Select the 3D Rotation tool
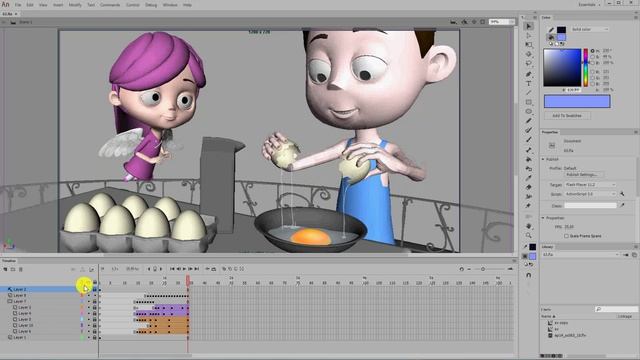Viewport: 640px width, 360px height. [529, 54]
